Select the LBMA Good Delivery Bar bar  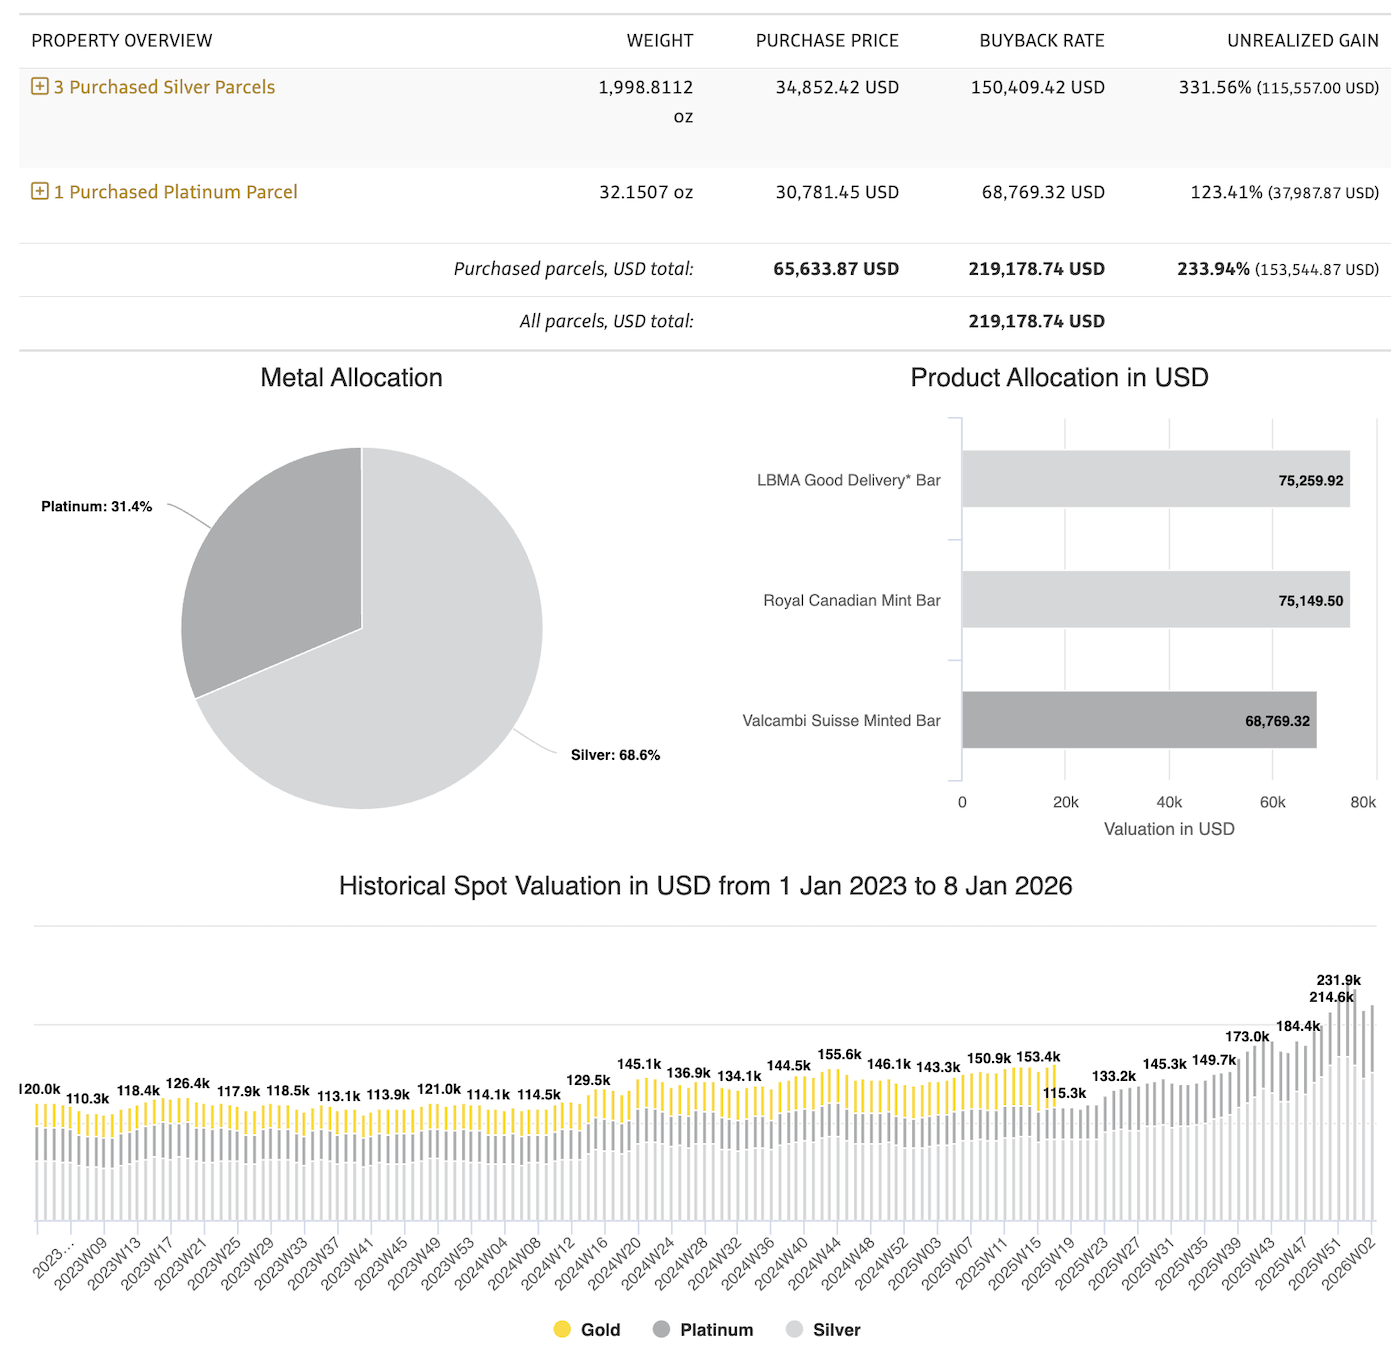[1150, 480]
